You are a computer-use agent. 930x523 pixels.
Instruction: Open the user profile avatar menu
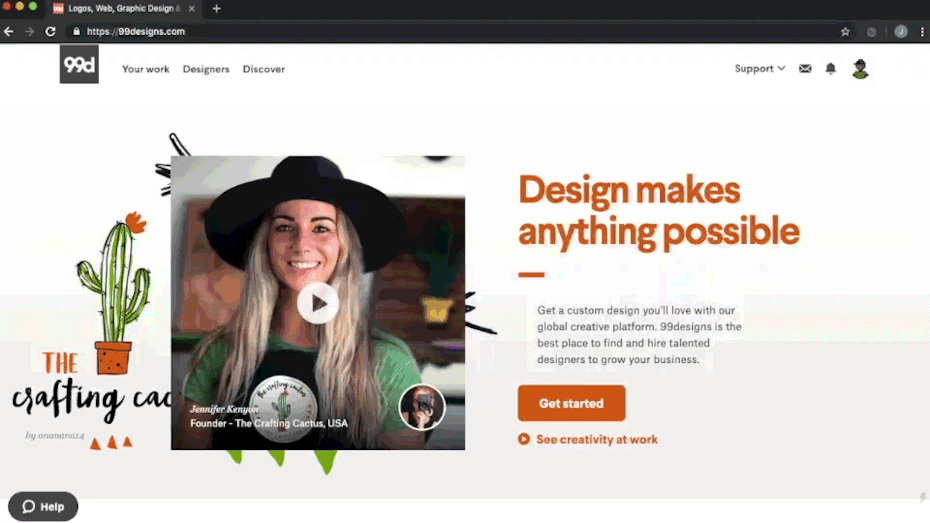click(x=860, y=69)
